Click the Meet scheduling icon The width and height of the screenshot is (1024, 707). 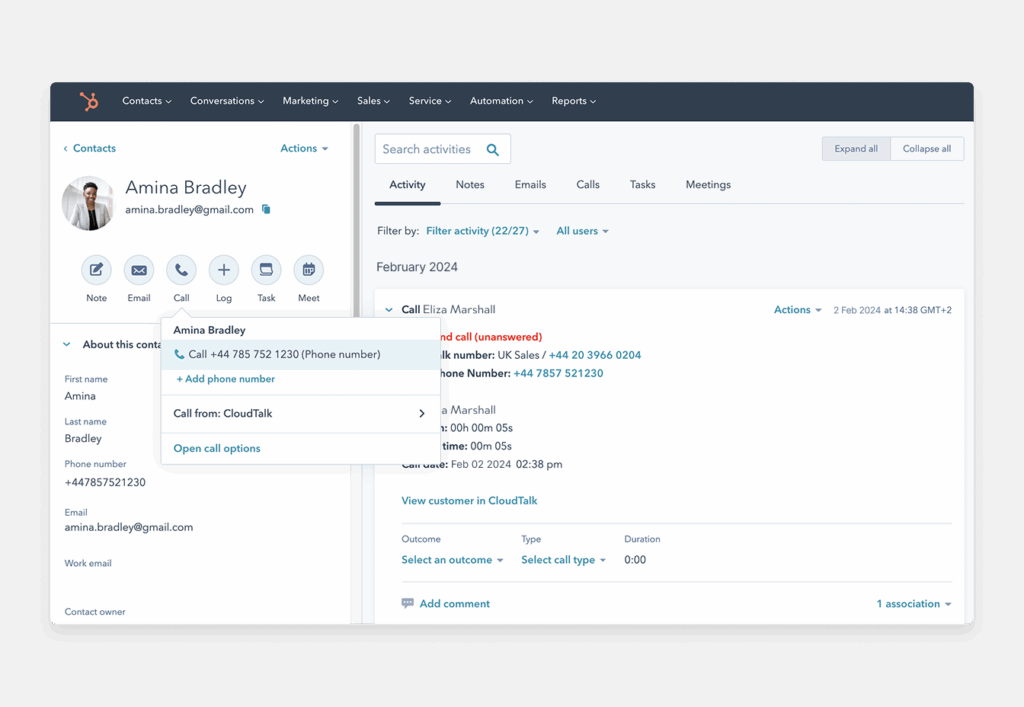[308, 269]
